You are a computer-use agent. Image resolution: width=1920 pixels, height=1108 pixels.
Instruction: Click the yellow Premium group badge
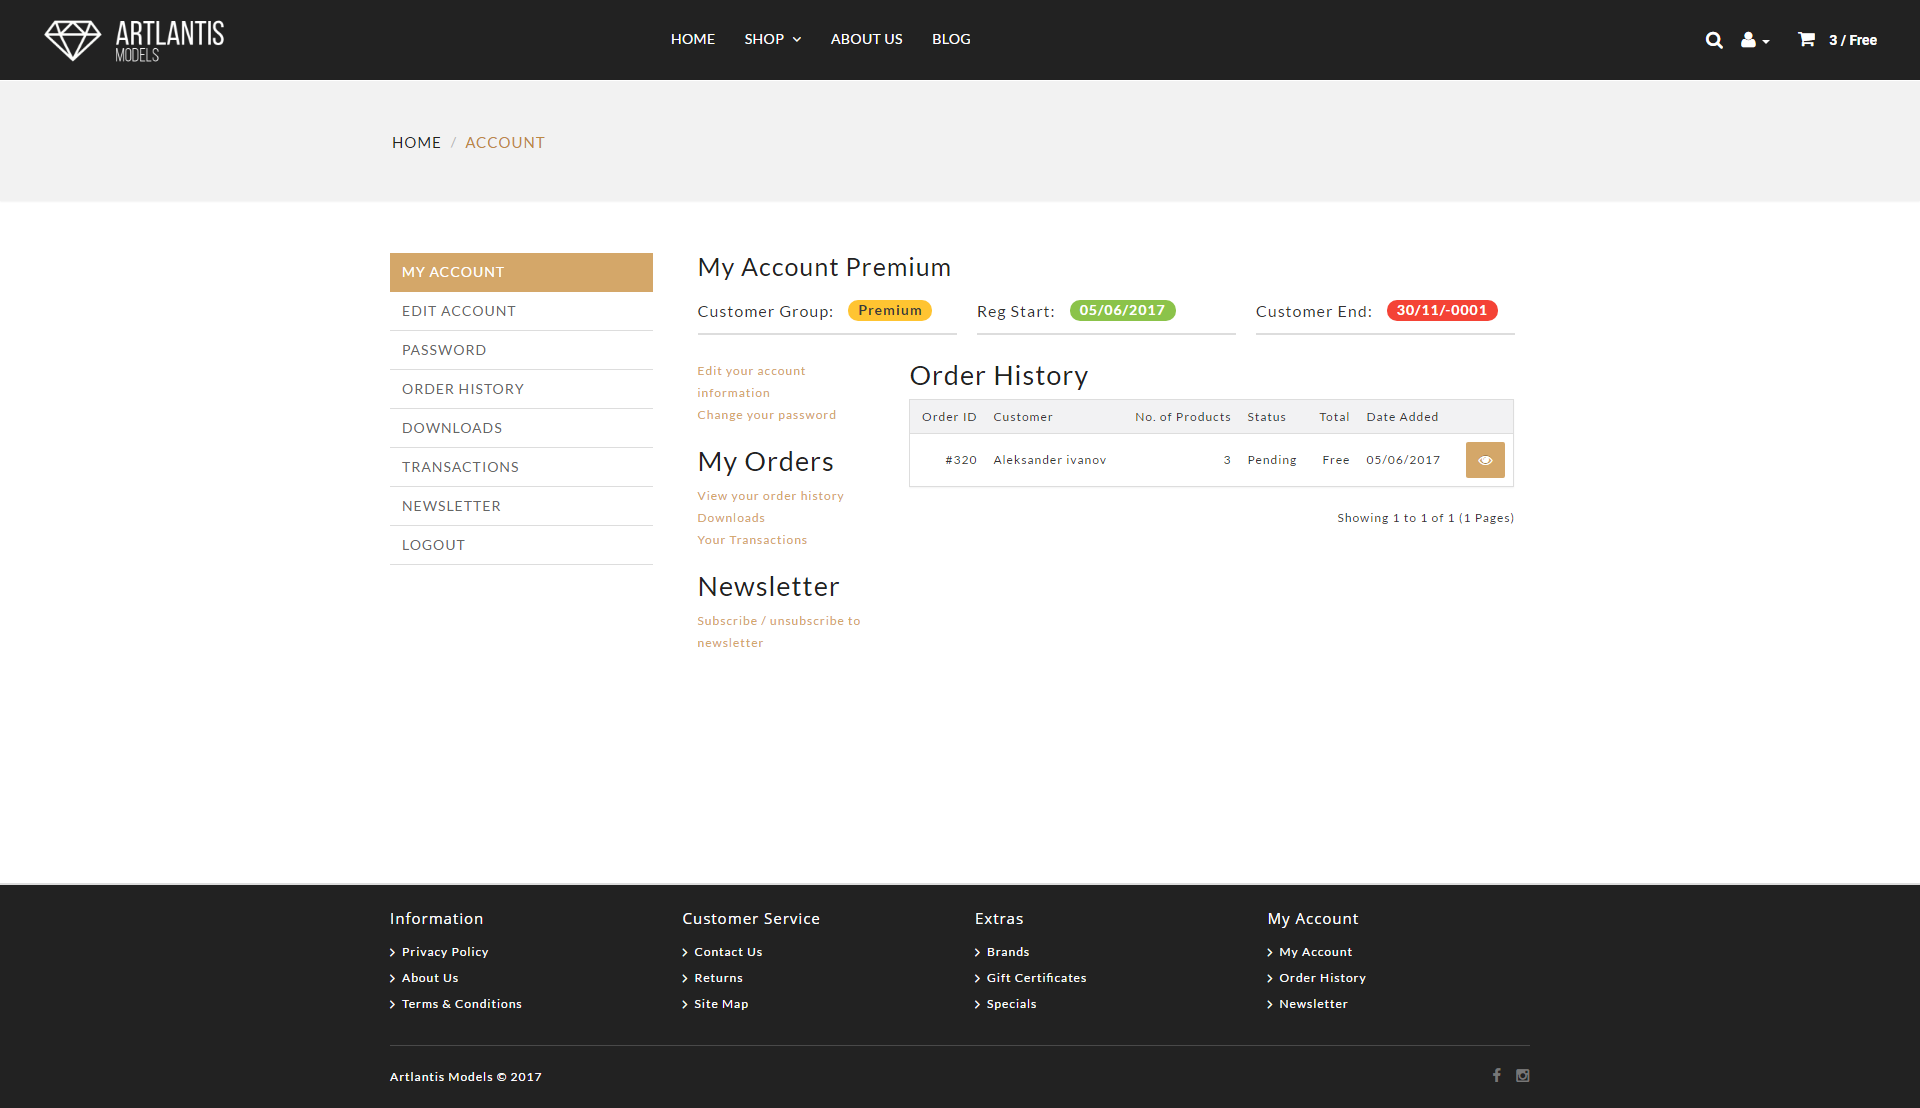(x=889, y=310)
